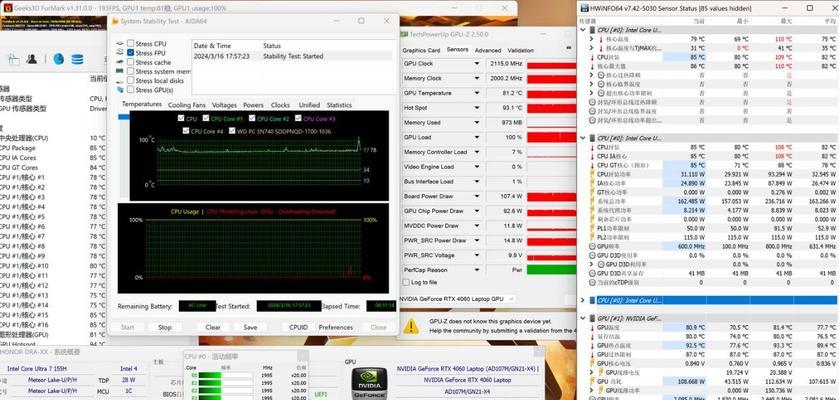
Task: Click the Save button in System Stability Test
Action: point(250,327)
